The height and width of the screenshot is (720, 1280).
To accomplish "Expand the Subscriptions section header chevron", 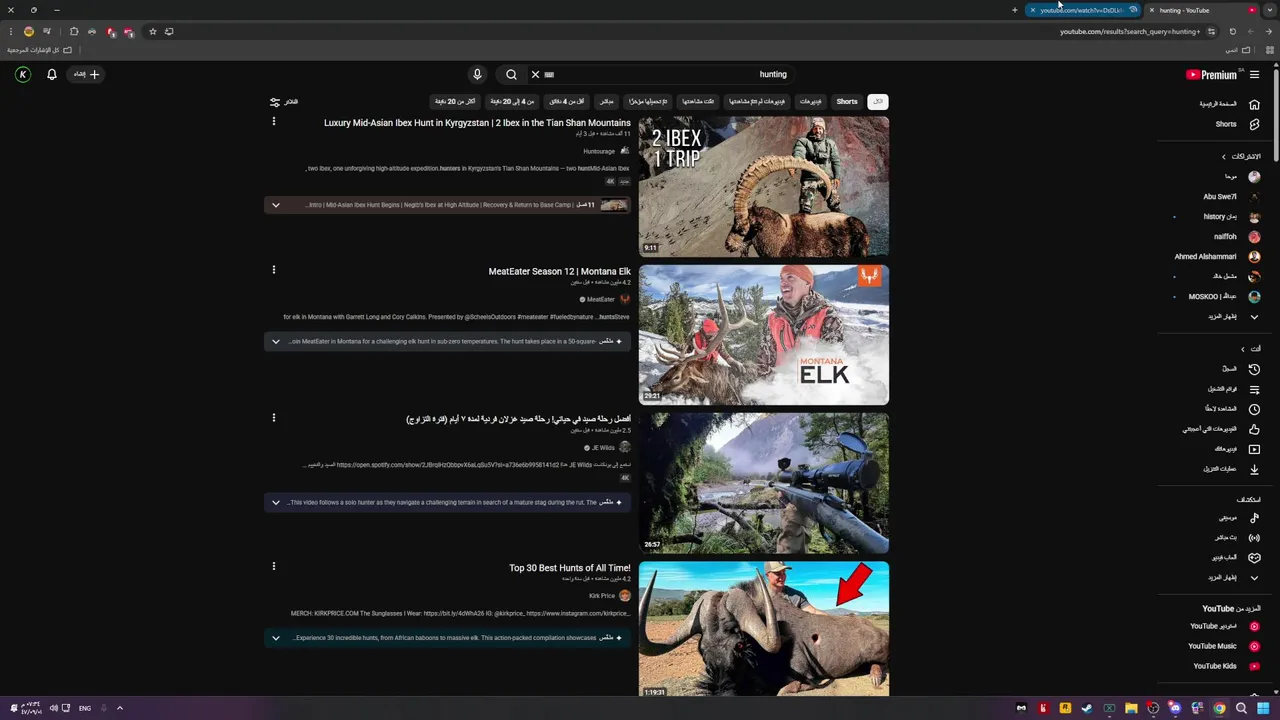I will (x=1223, y=157).
